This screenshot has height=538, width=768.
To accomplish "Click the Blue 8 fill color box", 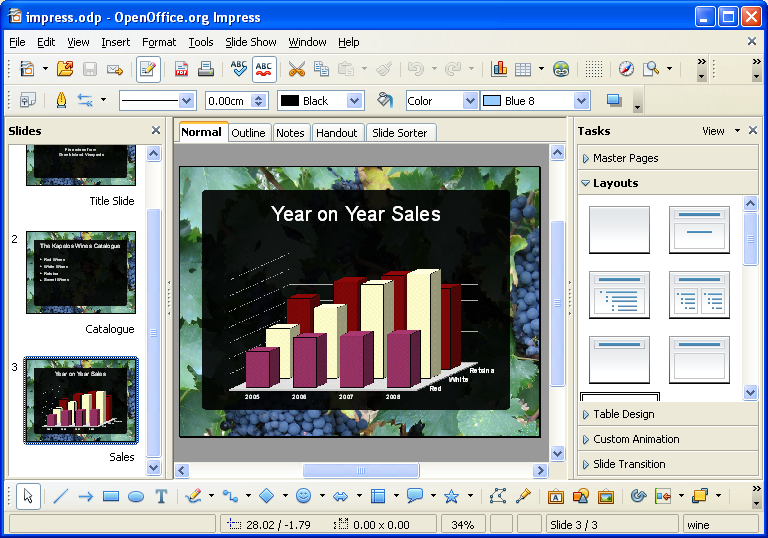I will pyautogui.click(x=527, y=101).
